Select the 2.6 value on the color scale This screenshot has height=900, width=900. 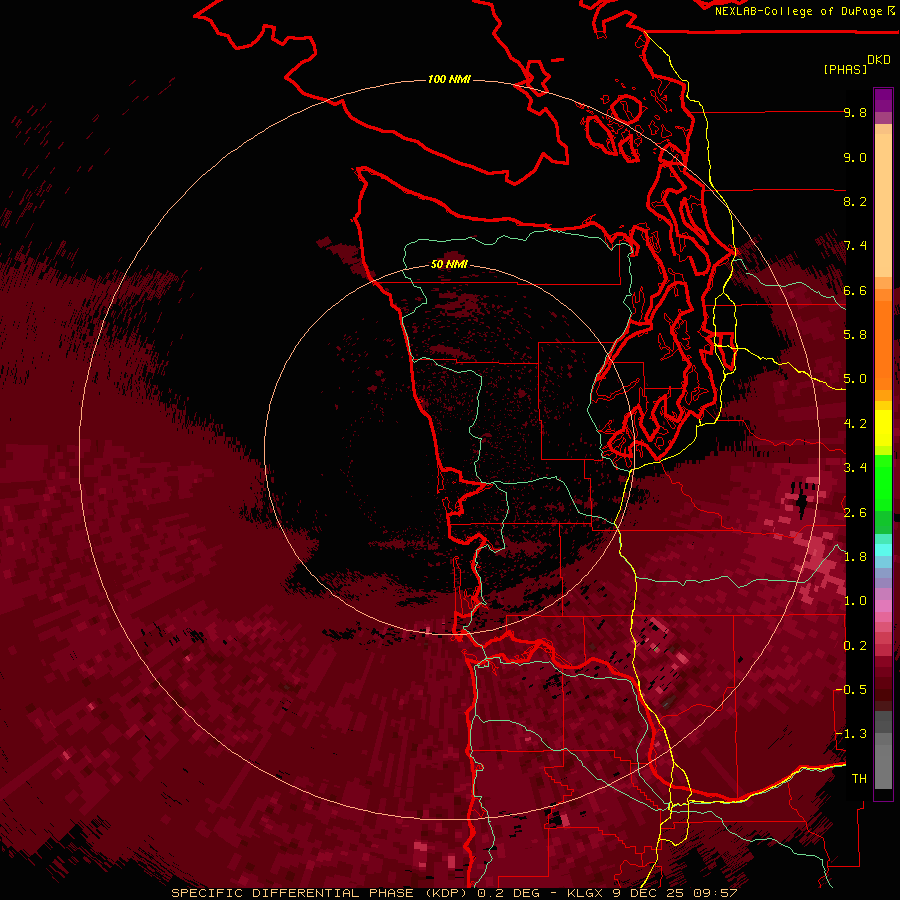(855, 513)
